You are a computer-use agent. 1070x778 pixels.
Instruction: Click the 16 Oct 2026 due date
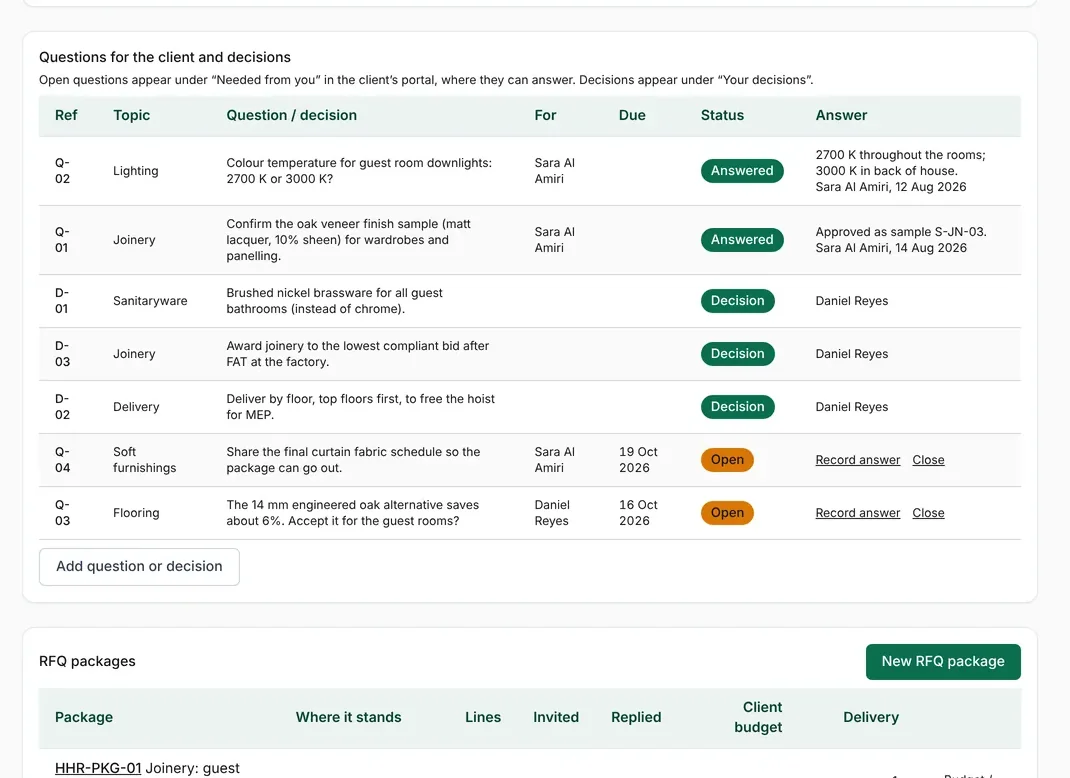pyautogui.click(x=638, y=513)
